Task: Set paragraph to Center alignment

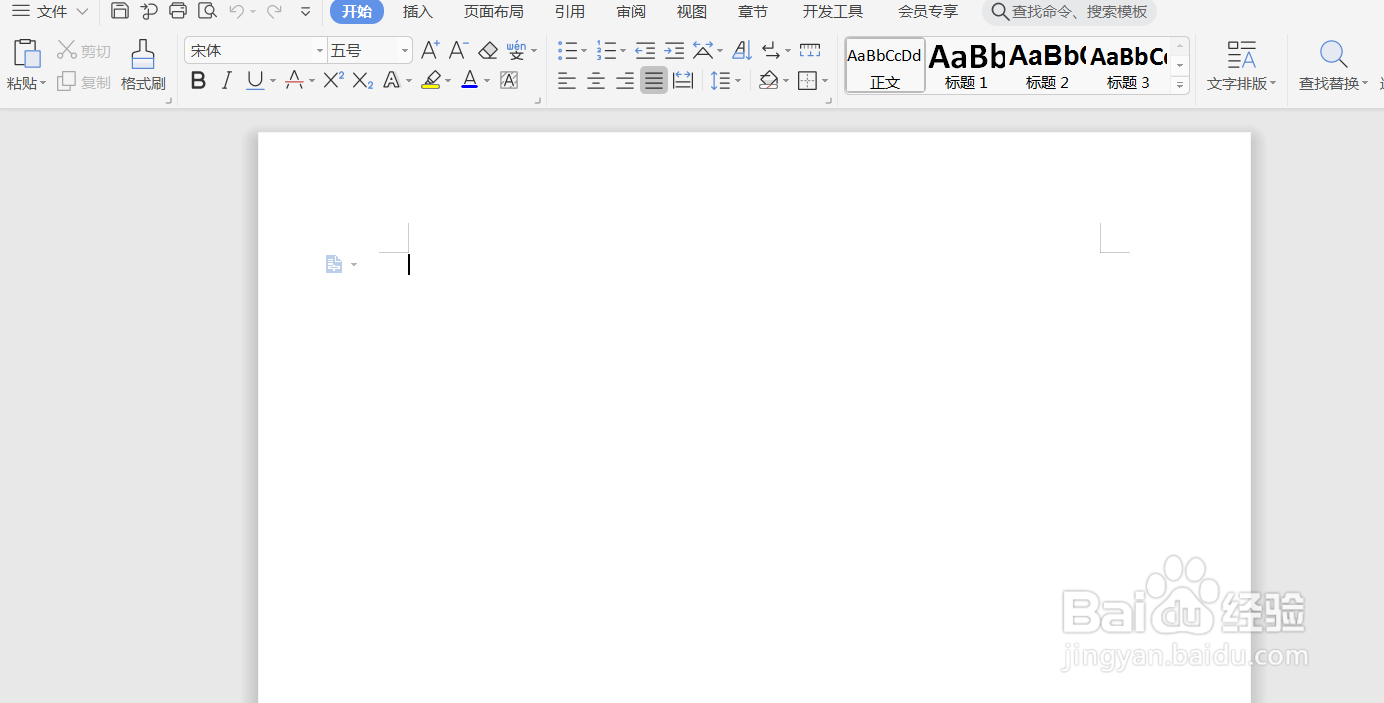Action: click(596, 81)
